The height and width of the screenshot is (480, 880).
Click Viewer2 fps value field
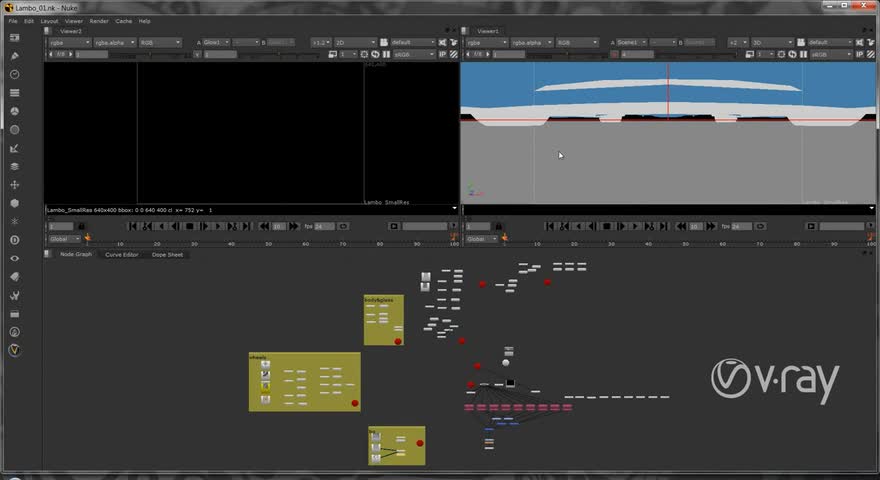coord(324,226)
